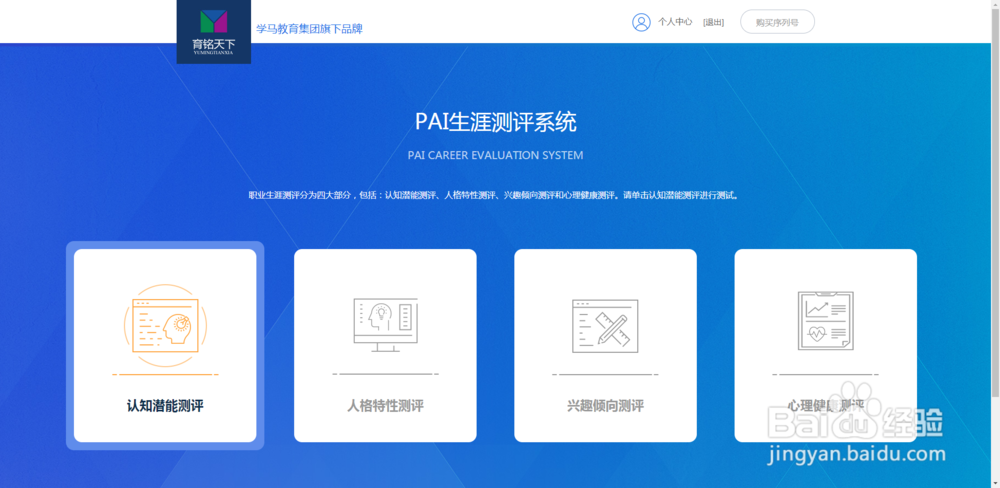Open the 兴趣倾向测评 card label
The image size is (1000, 488).
[605, 406]
